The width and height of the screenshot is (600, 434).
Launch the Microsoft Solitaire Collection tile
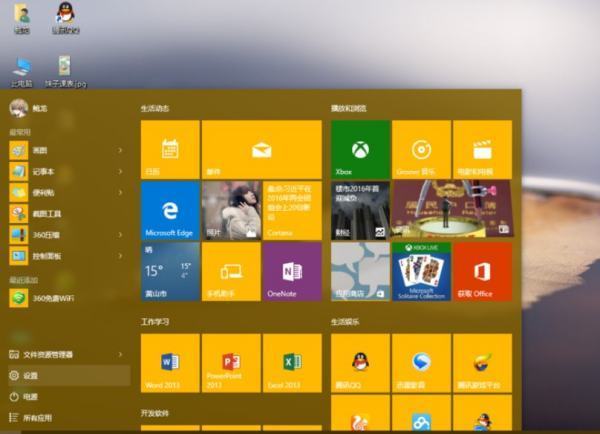click(421, 271)
